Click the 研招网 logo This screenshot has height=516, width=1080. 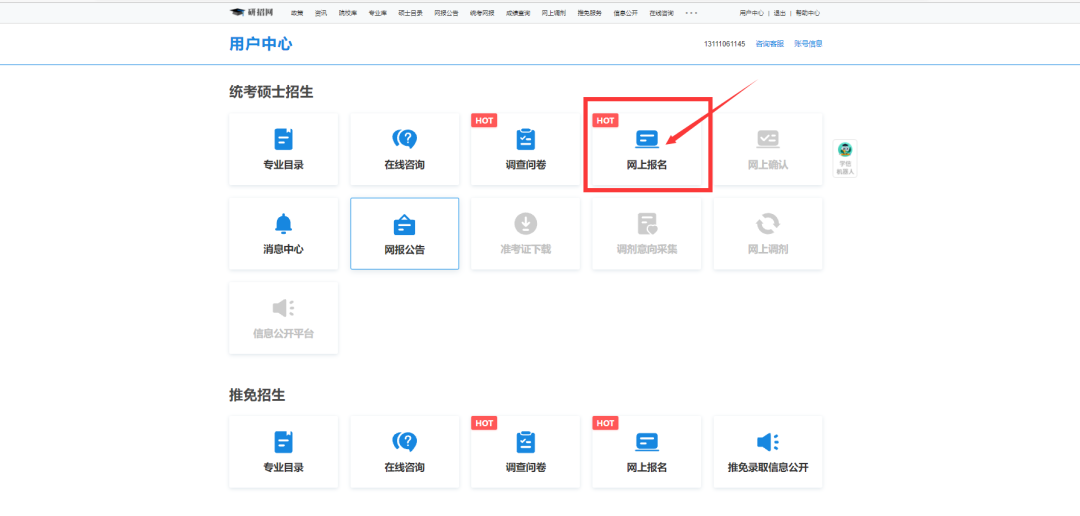251,12
